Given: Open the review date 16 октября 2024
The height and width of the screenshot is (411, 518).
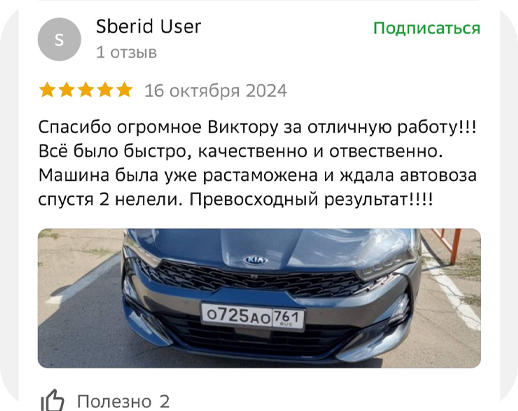Looking at the screenshot, I should point(215,91).
